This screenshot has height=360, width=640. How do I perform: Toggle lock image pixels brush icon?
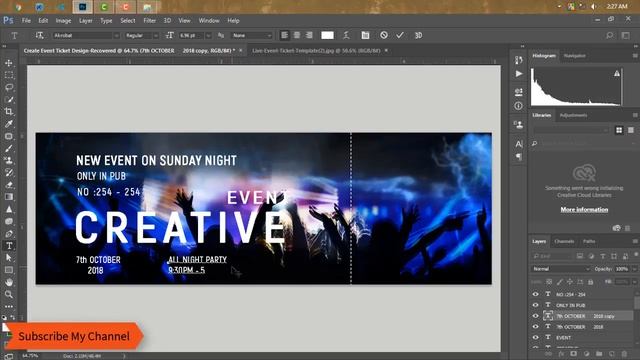(560, 282)
